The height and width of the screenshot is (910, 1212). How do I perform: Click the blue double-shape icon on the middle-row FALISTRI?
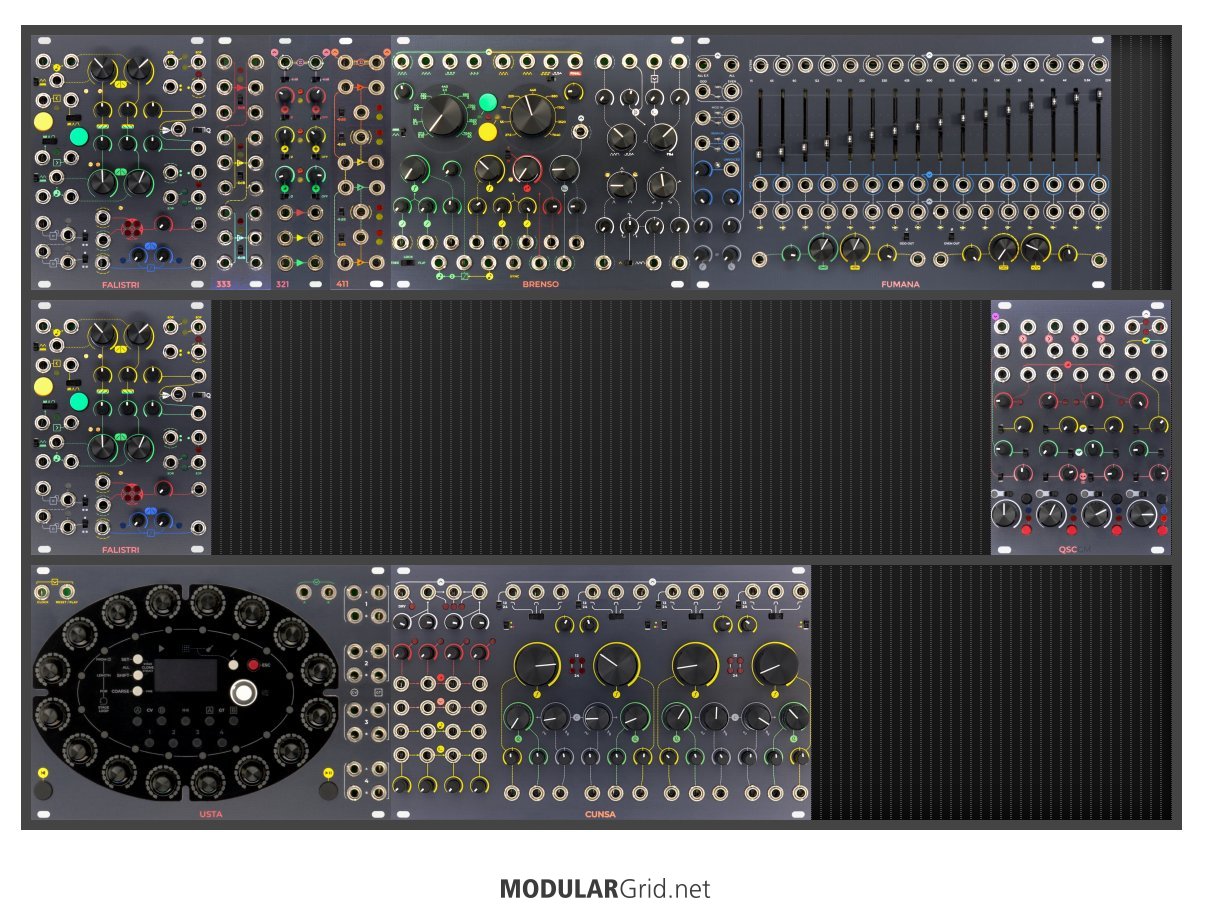[151, 511]
